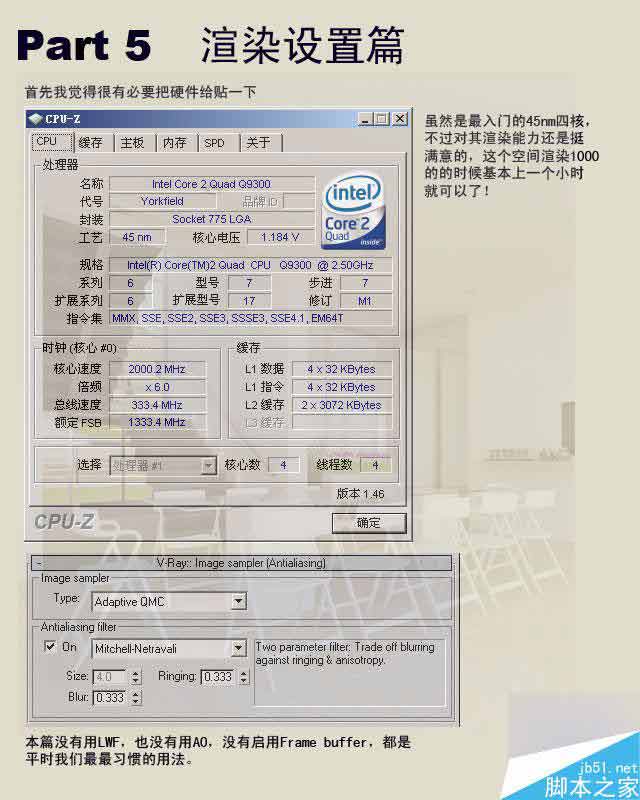Click the empty L3 缓存 field
Viewport: 640px width, 800px height.
coord(342,422)
